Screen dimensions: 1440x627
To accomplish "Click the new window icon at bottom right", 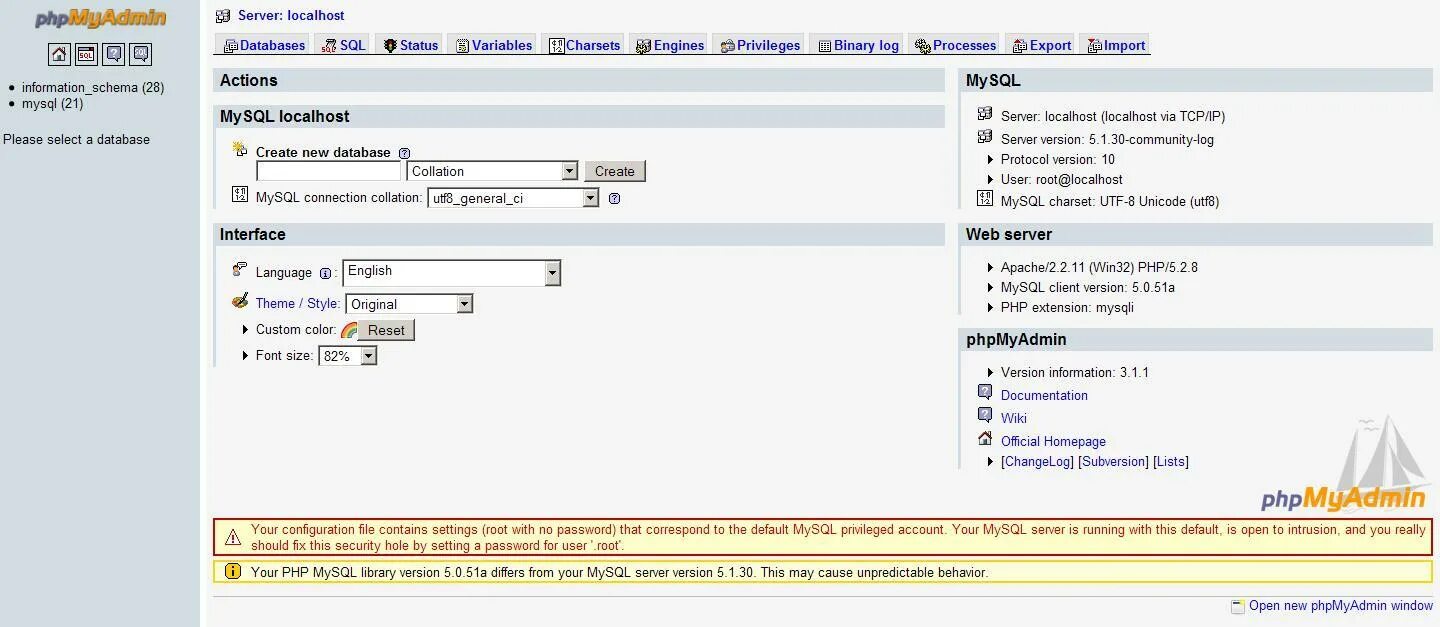I will pyautogui.click(x=1238, y=606).
